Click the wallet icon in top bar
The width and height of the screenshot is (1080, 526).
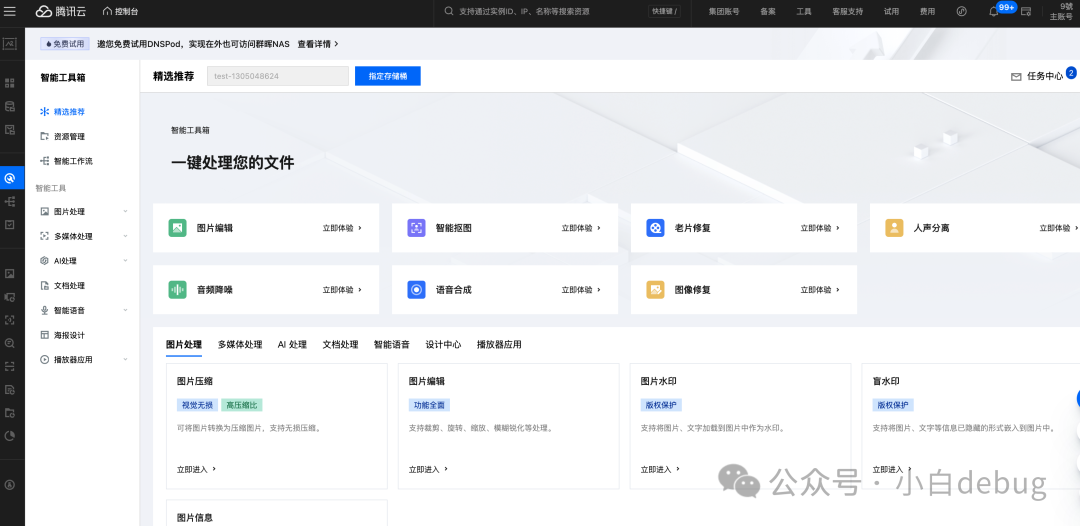(x=1026, y=11)
